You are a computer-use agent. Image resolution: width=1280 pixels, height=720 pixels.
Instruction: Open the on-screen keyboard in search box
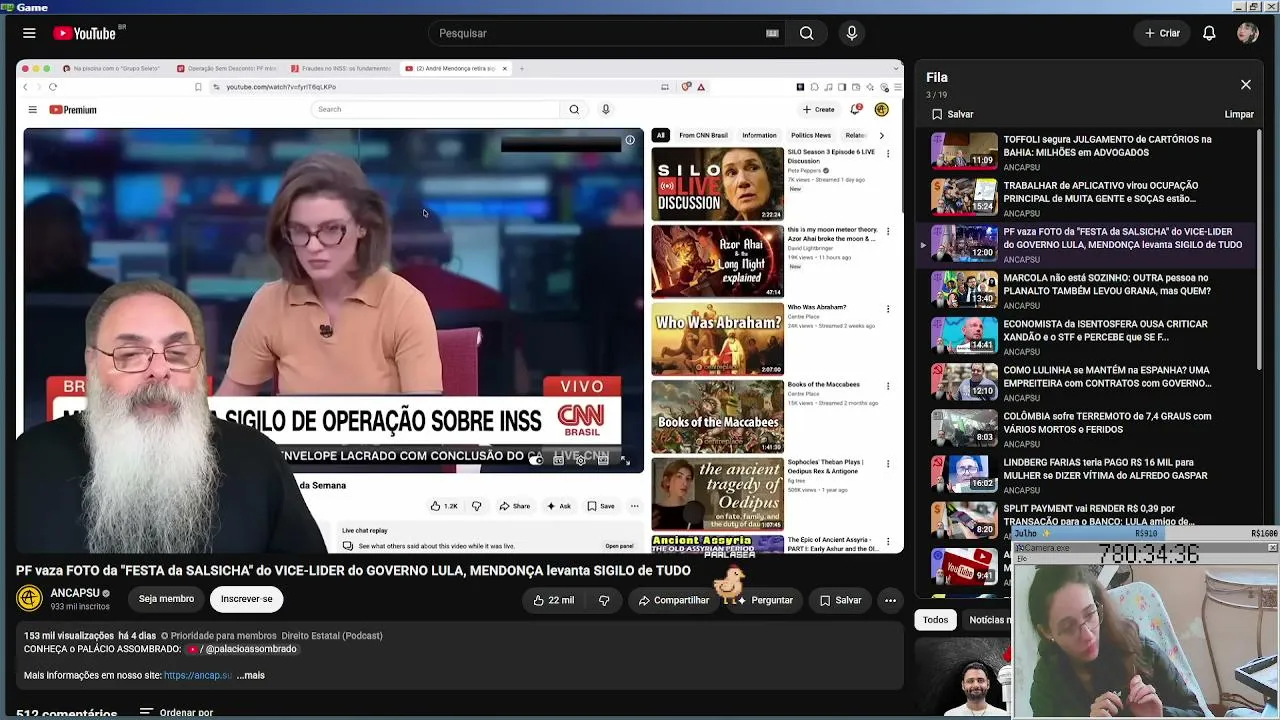click(x=772, y=33)
